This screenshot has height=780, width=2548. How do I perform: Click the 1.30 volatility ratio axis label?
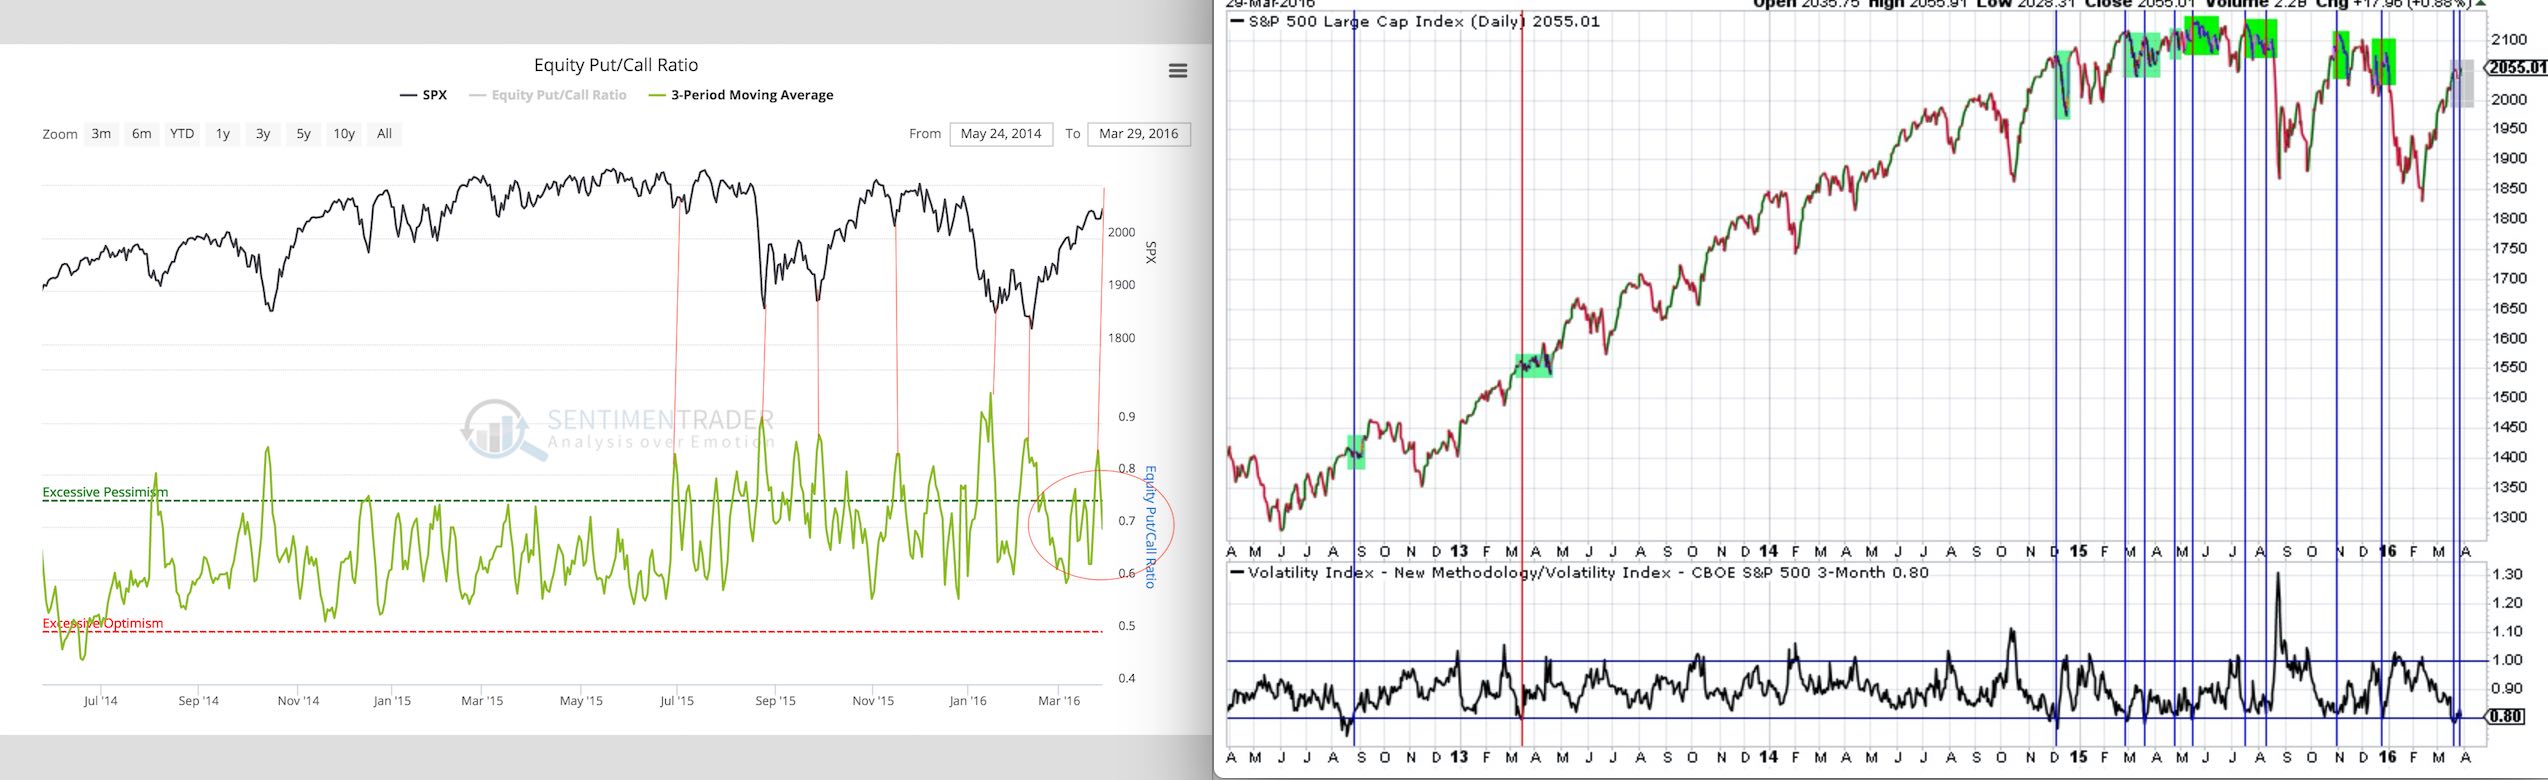[2506, 575]
